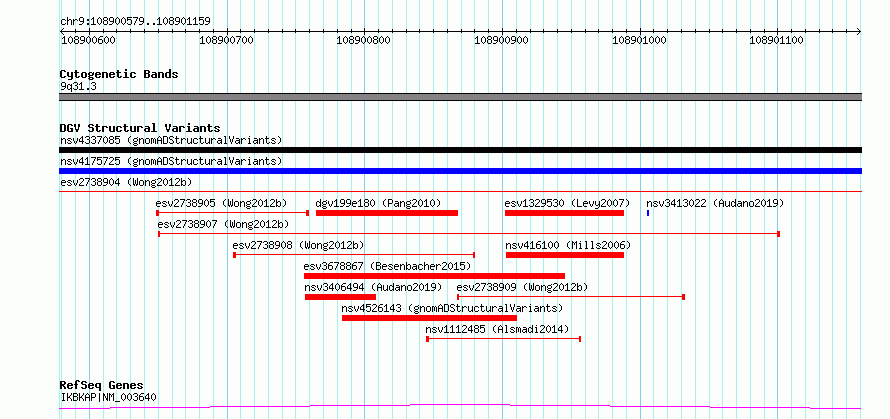Click the esv2738909 (Wong2012b) label

(522, 287)
